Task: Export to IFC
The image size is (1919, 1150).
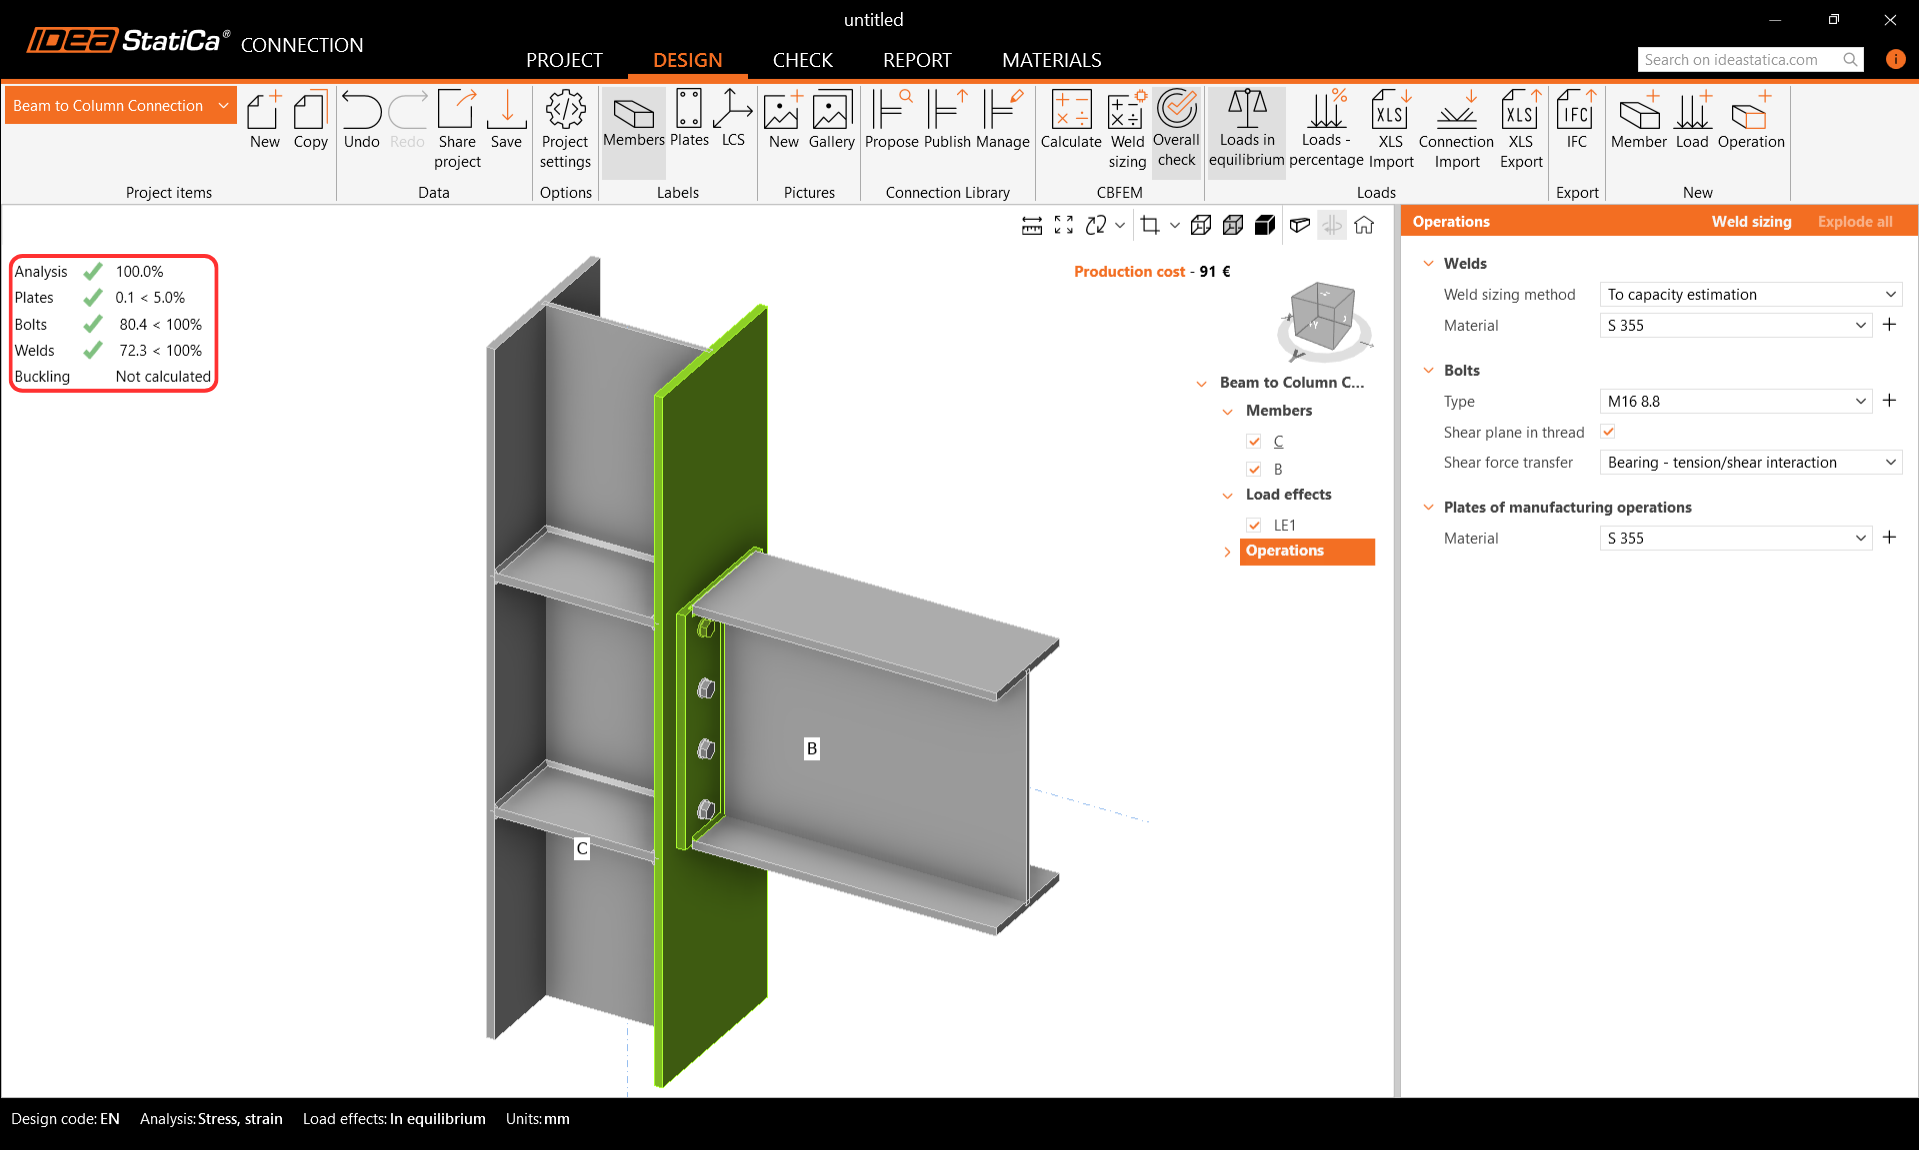Action: pyautogui.click(x=1577, y=120)
